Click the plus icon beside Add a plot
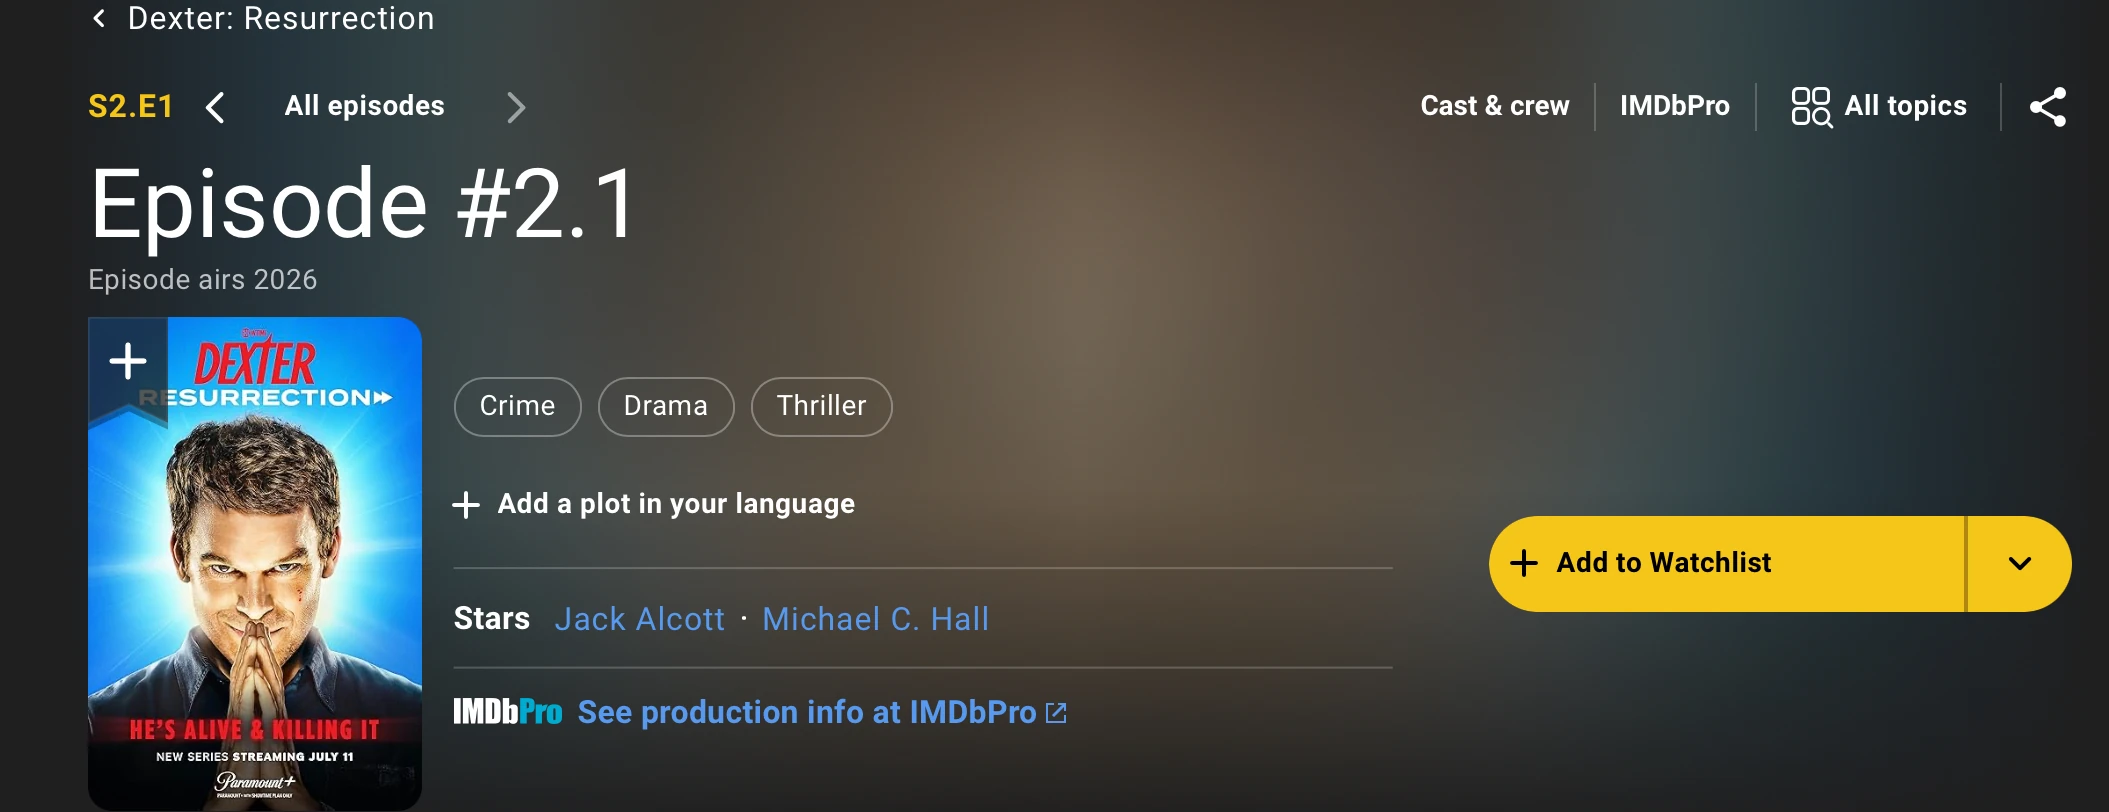The image size is (2109, 812). tap(466, 505)
